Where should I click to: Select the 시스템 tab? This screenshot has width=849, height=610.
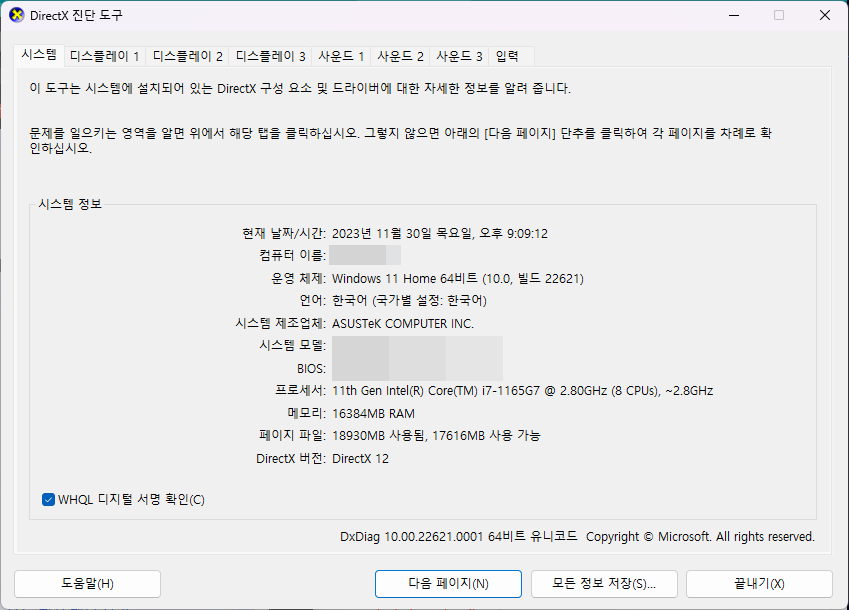coord(41,56)
